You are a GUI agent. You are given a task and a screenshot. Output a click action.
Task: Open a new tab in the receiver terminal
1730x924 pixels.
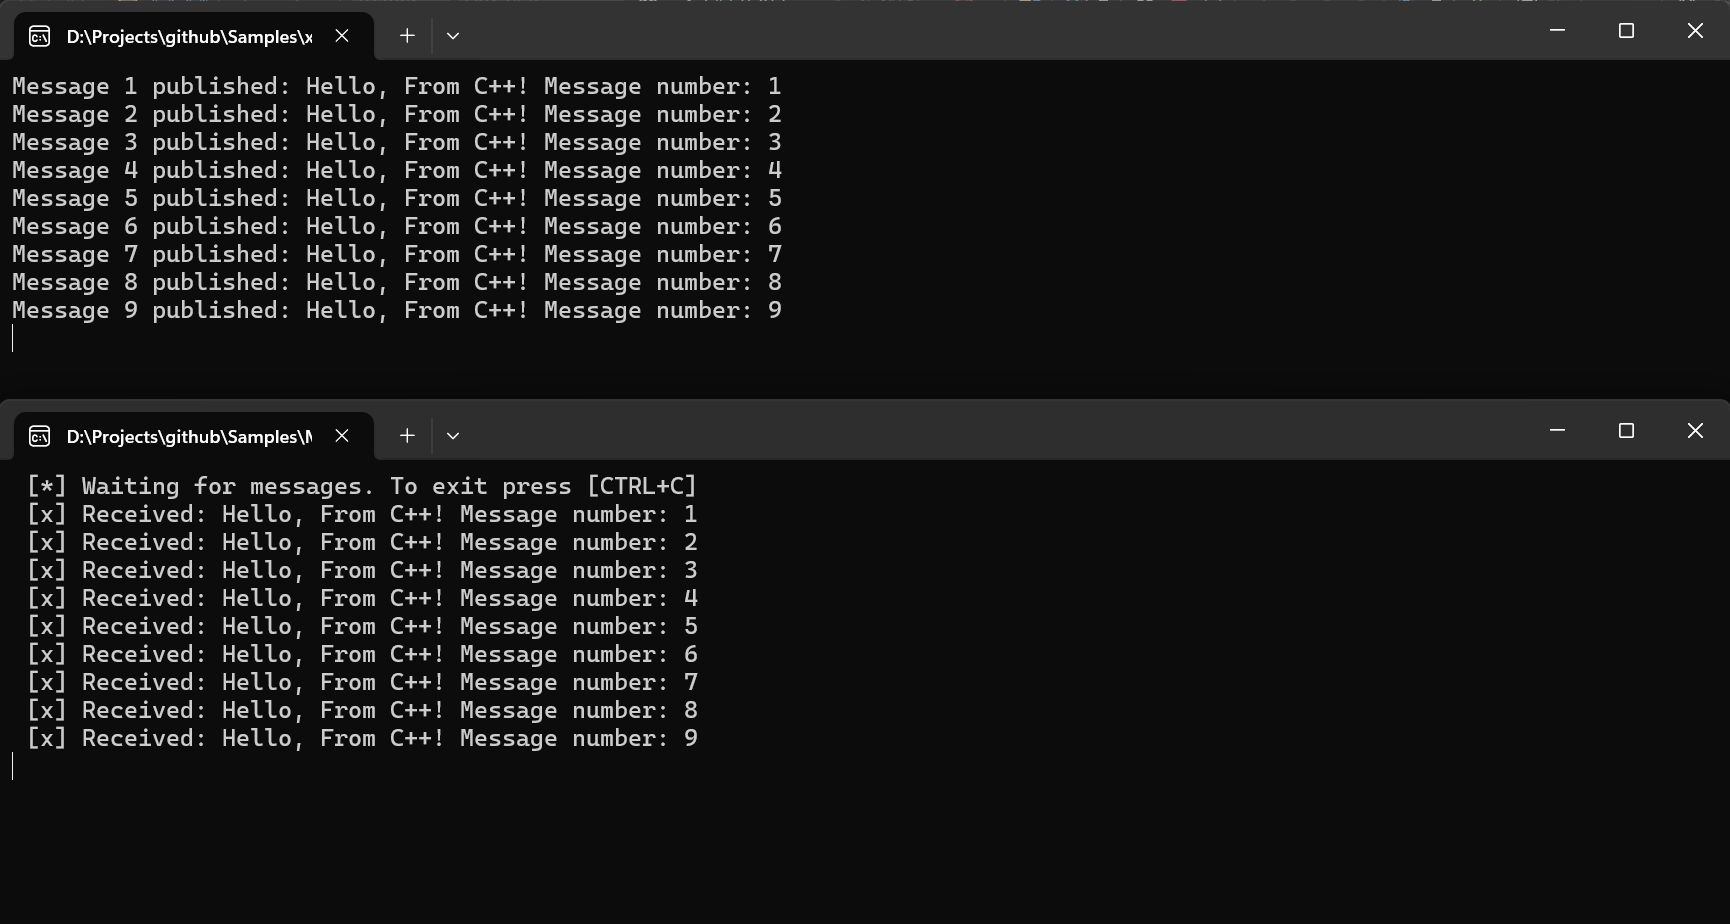(x=407, y=436)
